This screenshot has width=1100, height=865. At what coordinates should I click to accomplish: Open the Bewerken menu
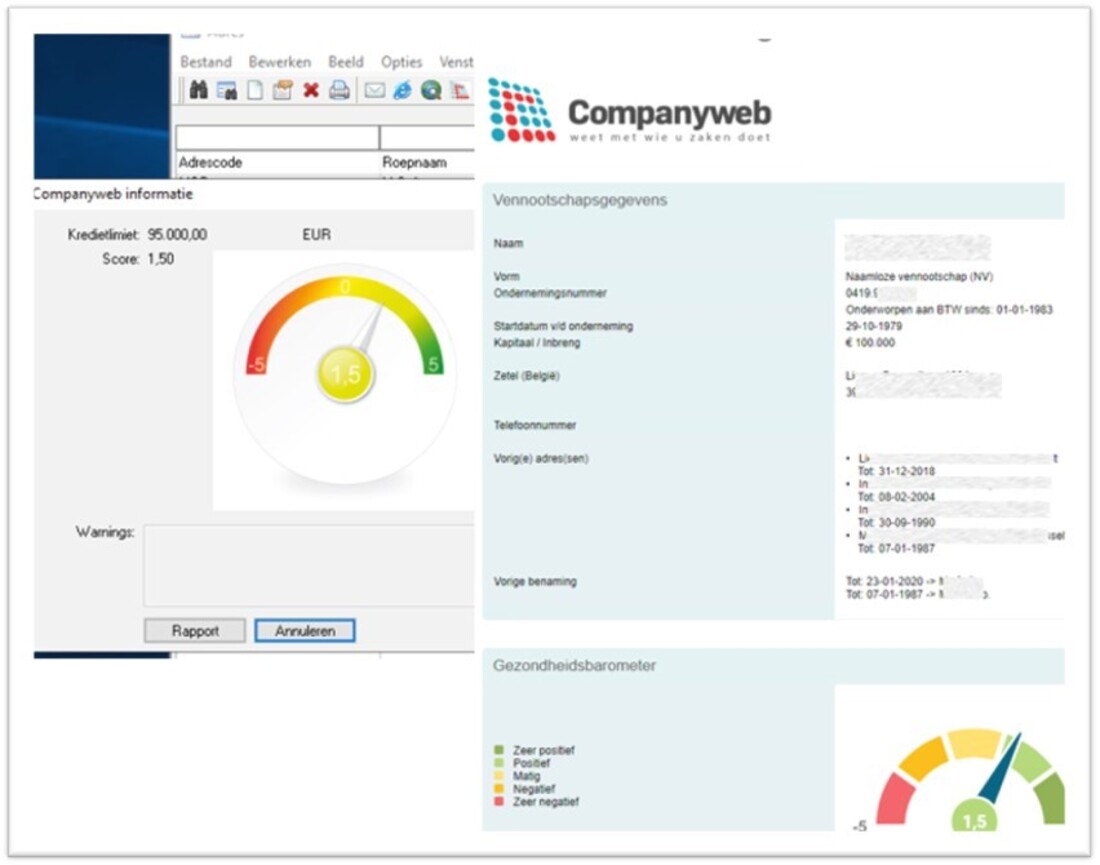(280, 62)
